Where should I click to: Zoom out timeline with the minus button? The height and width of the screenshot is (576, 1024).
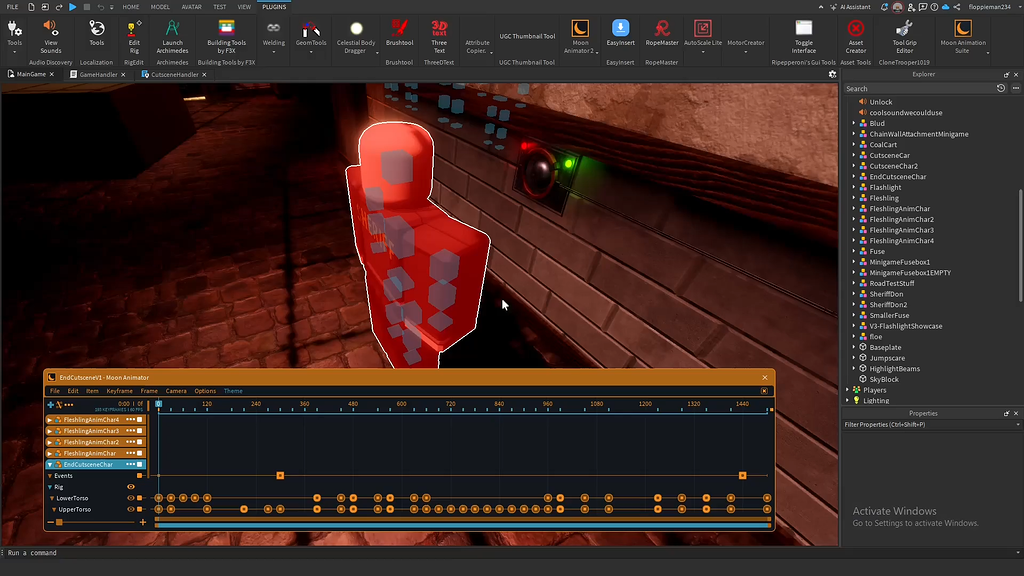tap(50, 522)
